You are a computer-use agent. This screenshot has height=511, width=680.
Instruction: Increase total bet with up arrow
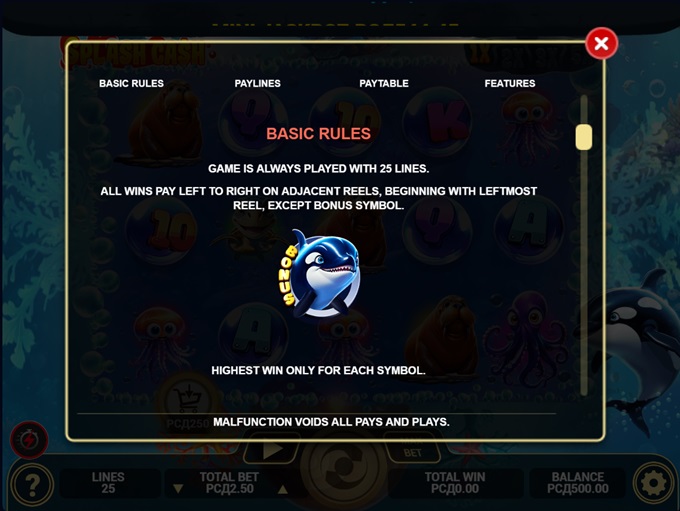(x=283, y=489)
